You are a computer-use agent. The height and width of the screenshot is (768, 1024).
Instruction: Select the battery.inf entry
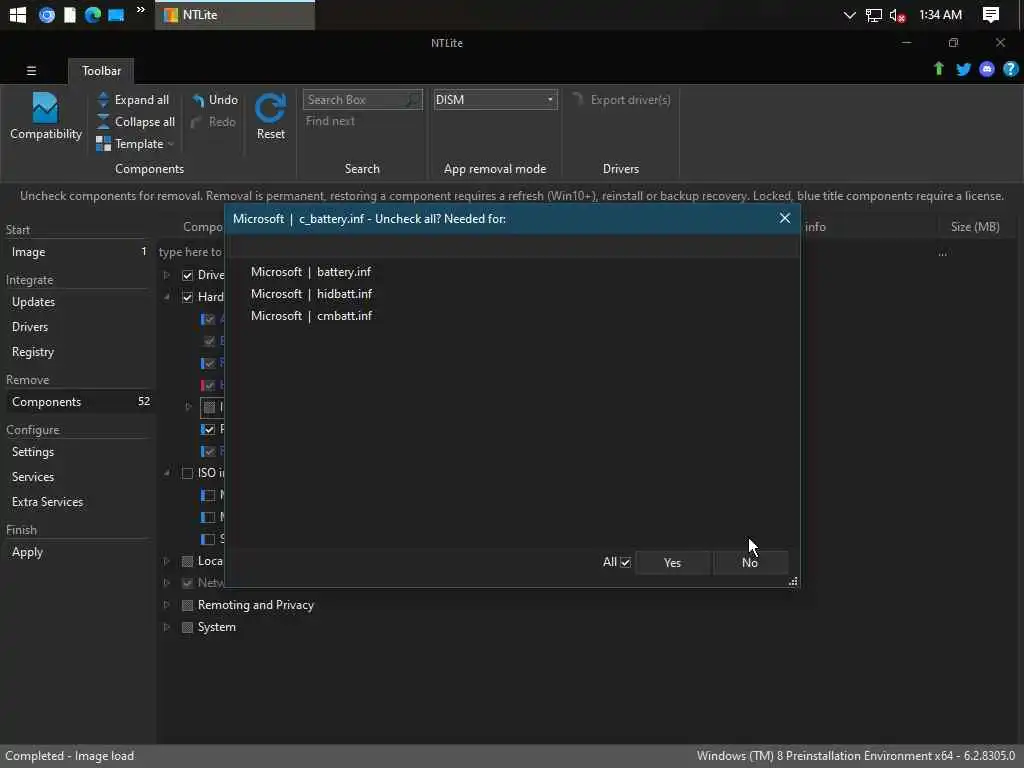tap(311, 272)
